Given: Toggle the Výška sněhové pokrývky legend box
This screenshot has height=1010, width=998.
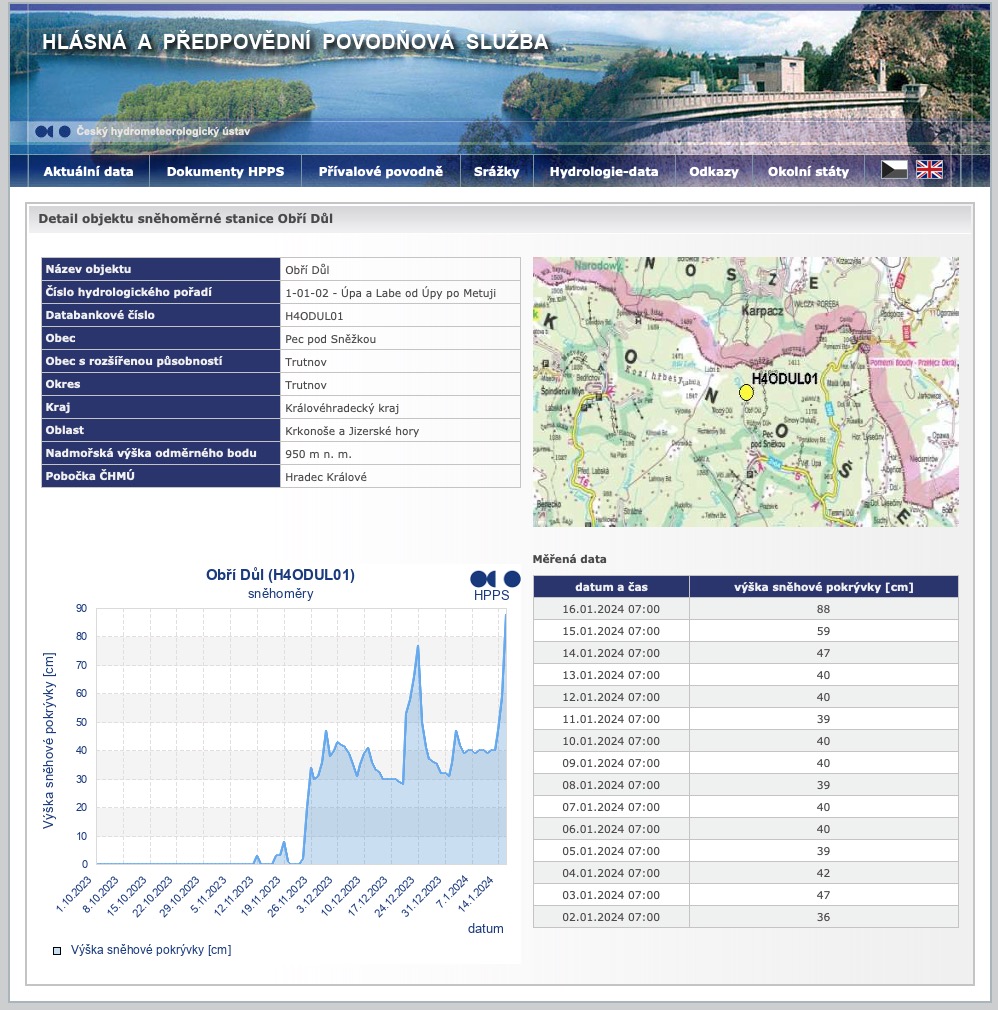Looking at the screenshot, I should coord(57,950).
